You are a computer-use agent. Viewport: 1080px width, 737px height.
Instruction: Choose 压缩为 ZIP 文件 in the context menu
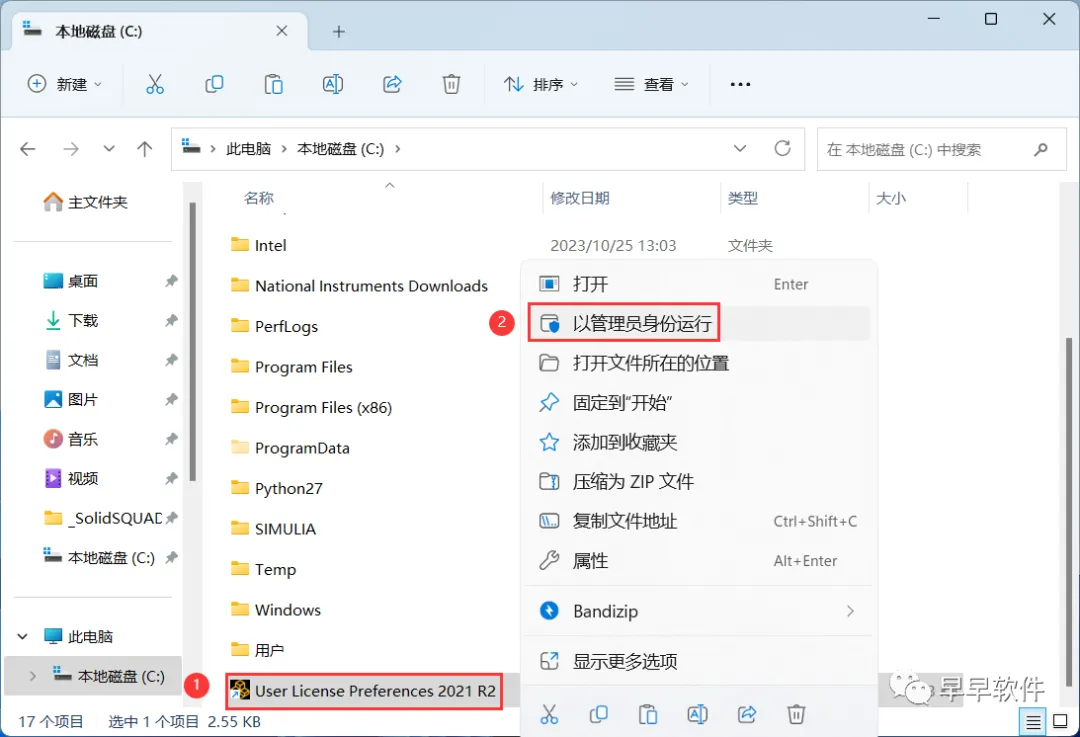pos(698,481)
